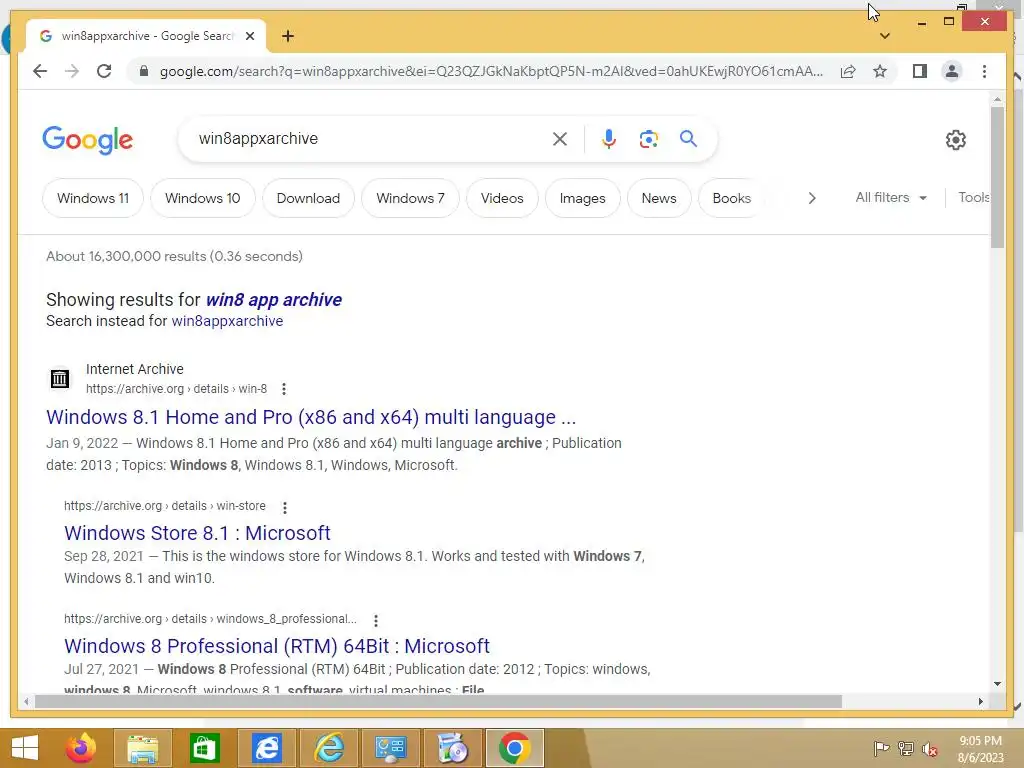Switch to Books results
The image size is (1024, 768).
pyautogui.click(x=731, y=198)
